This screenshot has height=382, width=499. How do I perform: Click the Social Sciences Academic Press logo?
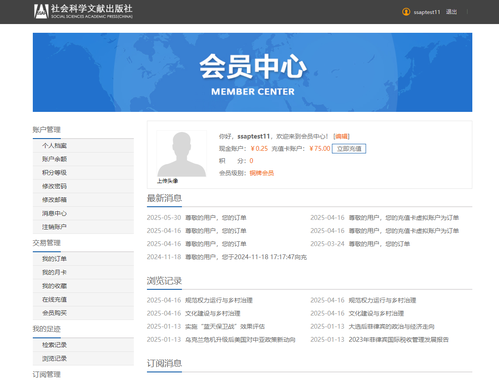(83, 11)
